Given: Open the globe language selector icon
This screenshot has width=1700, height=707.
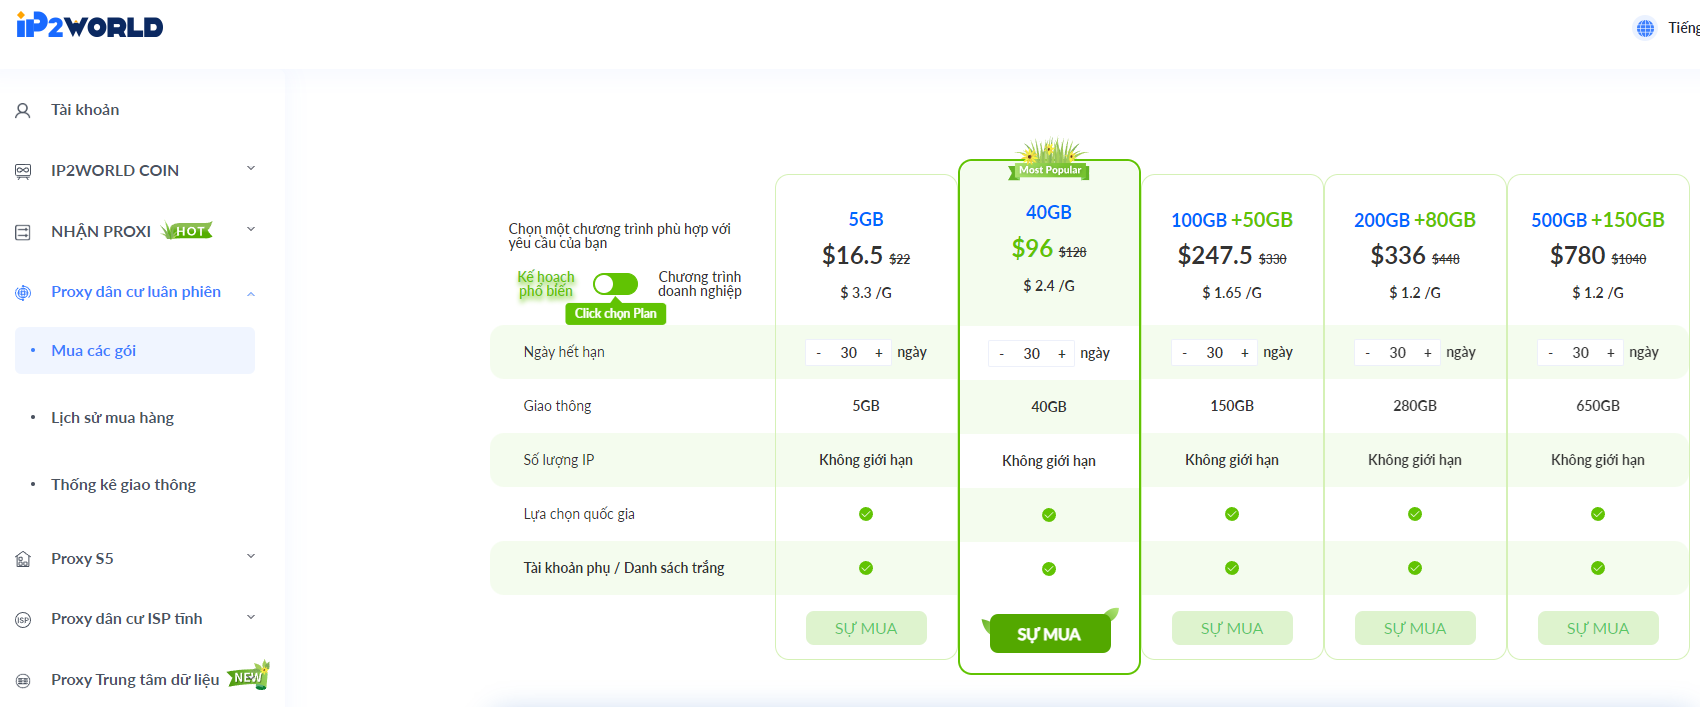Looking at the screenshot, I should pyautogui.click(x=1645, y=28).
